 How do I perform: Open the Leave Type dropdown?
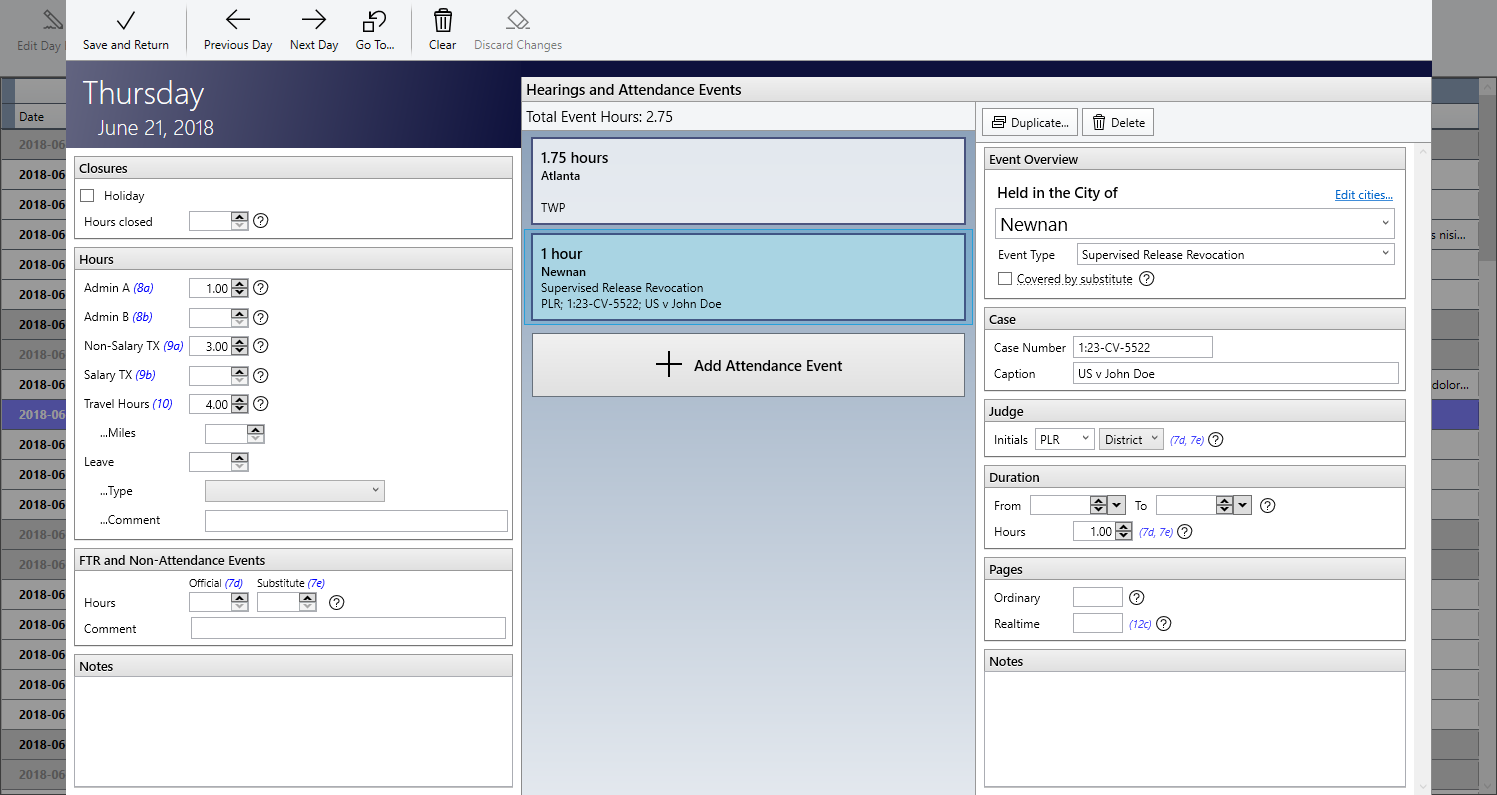(295, 491)
